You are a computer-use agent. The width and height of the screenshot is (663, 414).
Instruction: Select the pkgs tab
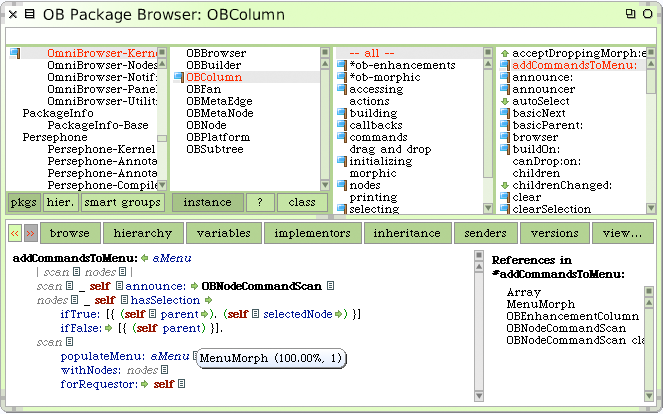point(24,203)
